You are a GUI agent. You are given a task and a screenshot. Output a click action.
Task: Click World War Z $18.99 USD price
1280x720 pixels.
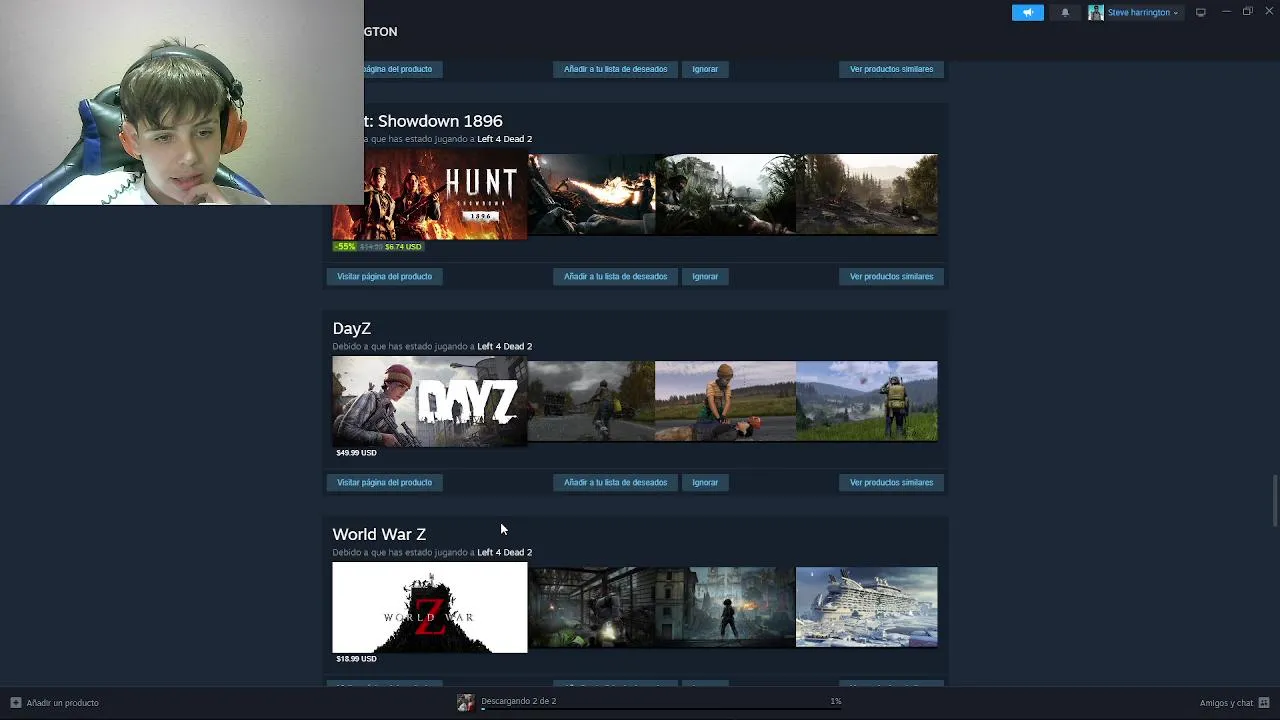pos(356,659)
